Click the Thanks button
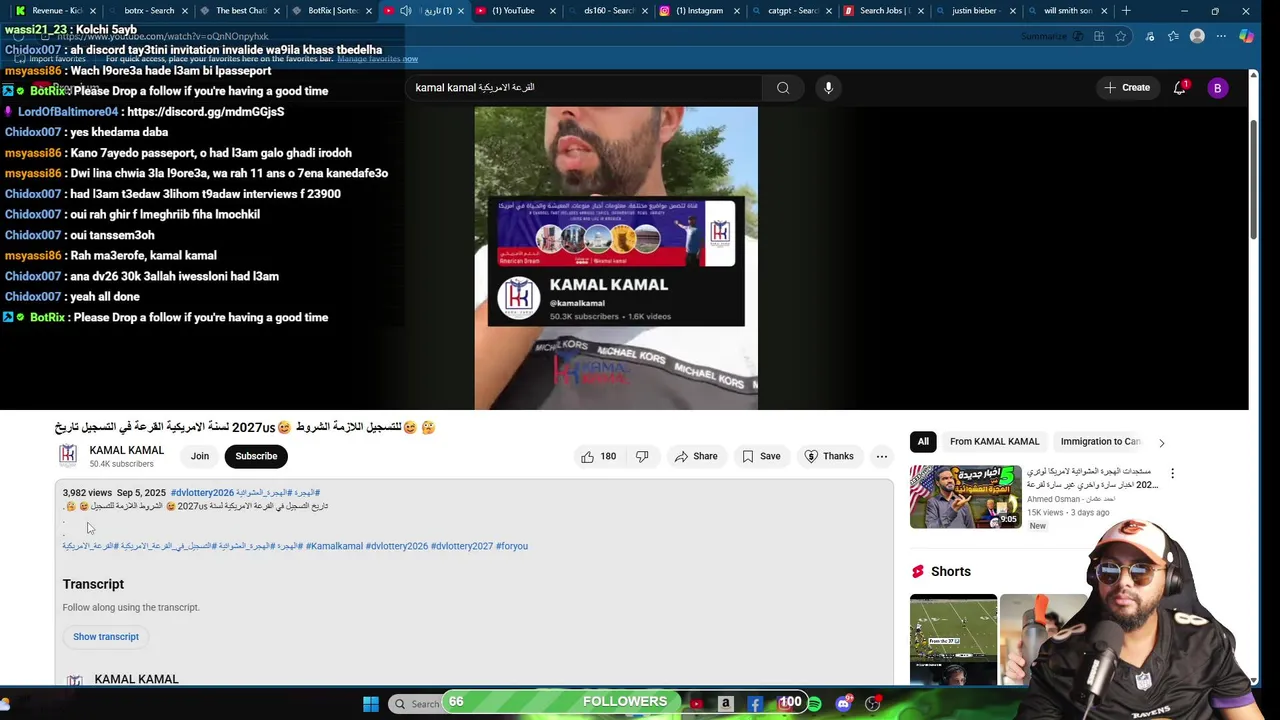 (829, 456)
